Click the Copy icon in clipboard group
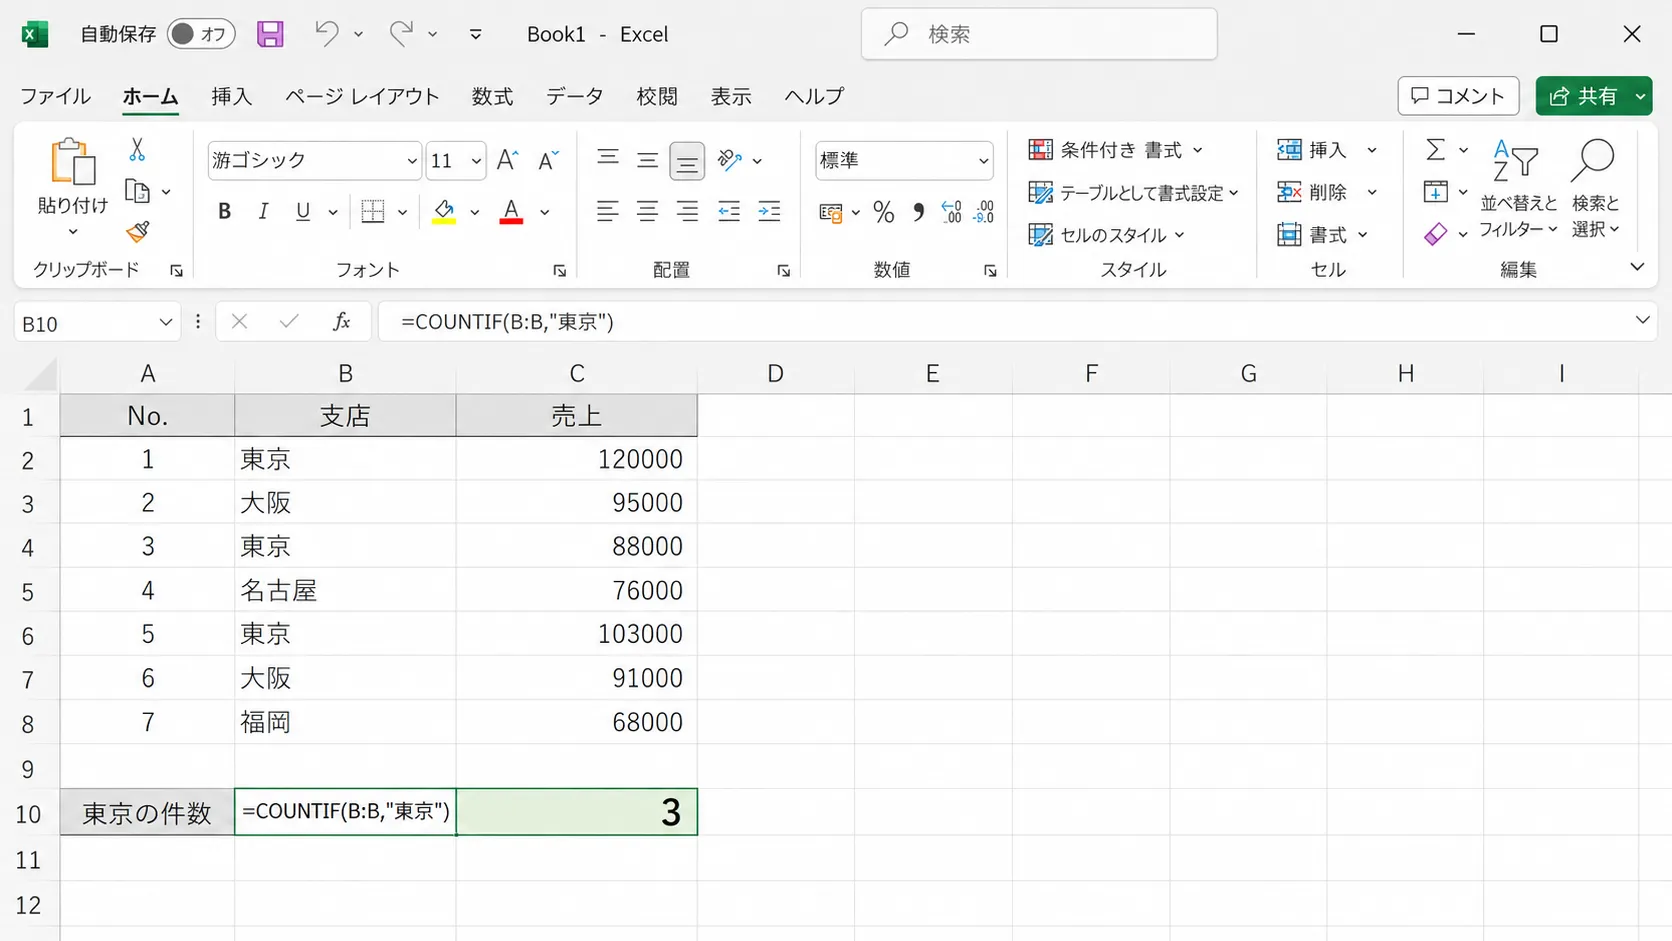 [x=137, y=191]
